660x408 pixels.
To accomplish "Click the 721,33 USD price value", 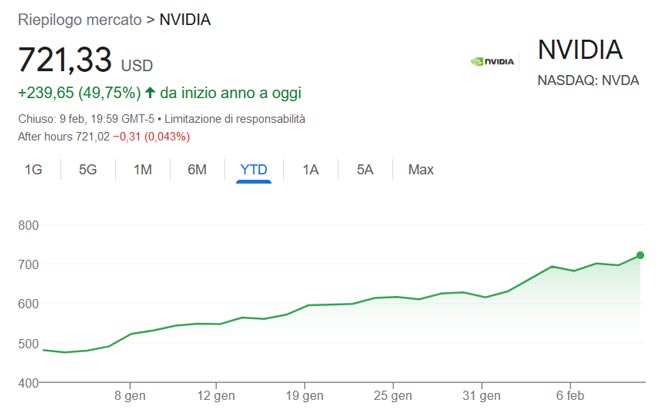I will 66,60.
